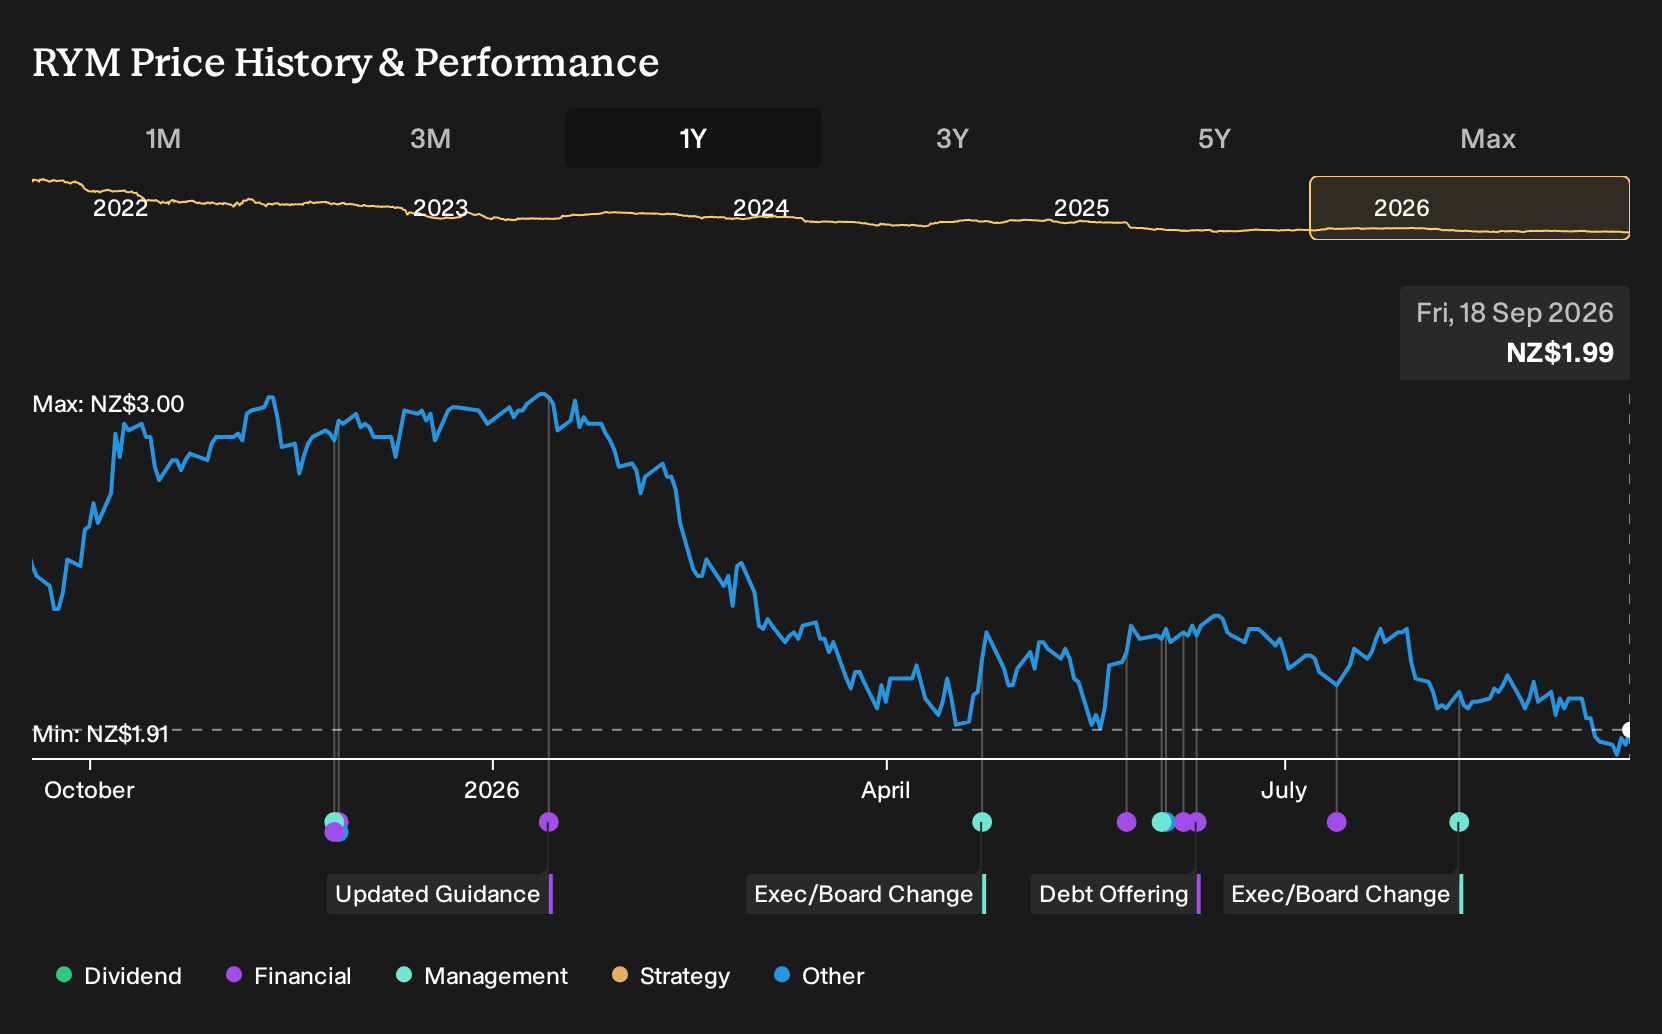Open the Exec/Board Change label after July
1662x1034 pixels.
[x=1343, y=894]
